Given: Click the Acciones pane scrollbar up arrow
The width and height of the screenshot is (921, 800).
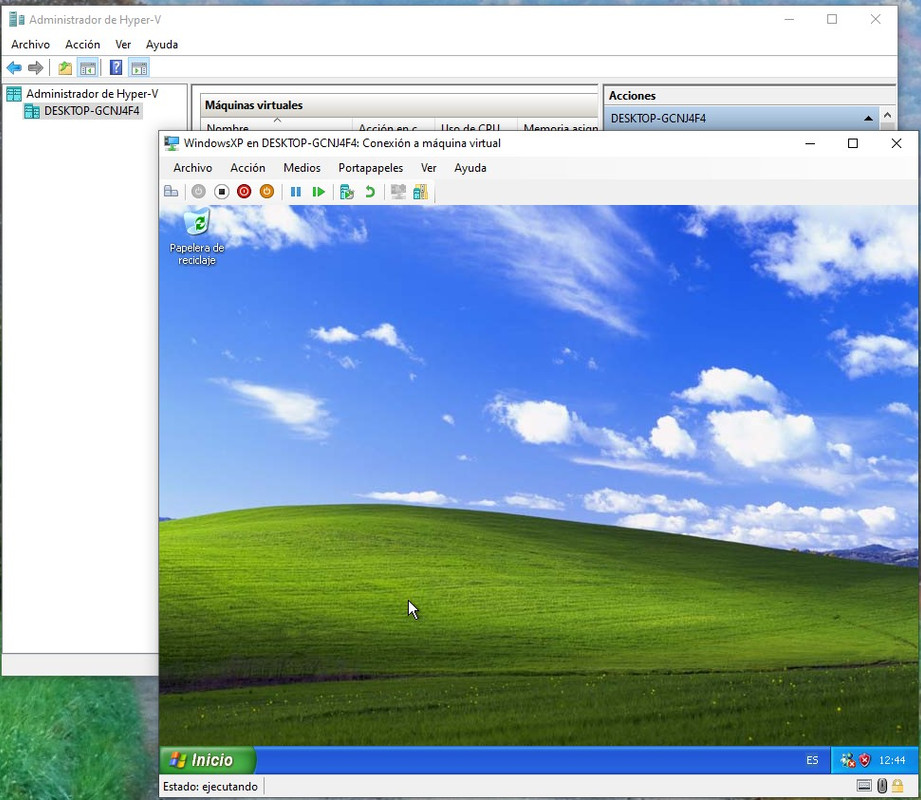Looking at the screenshot, I should point(887,115).
